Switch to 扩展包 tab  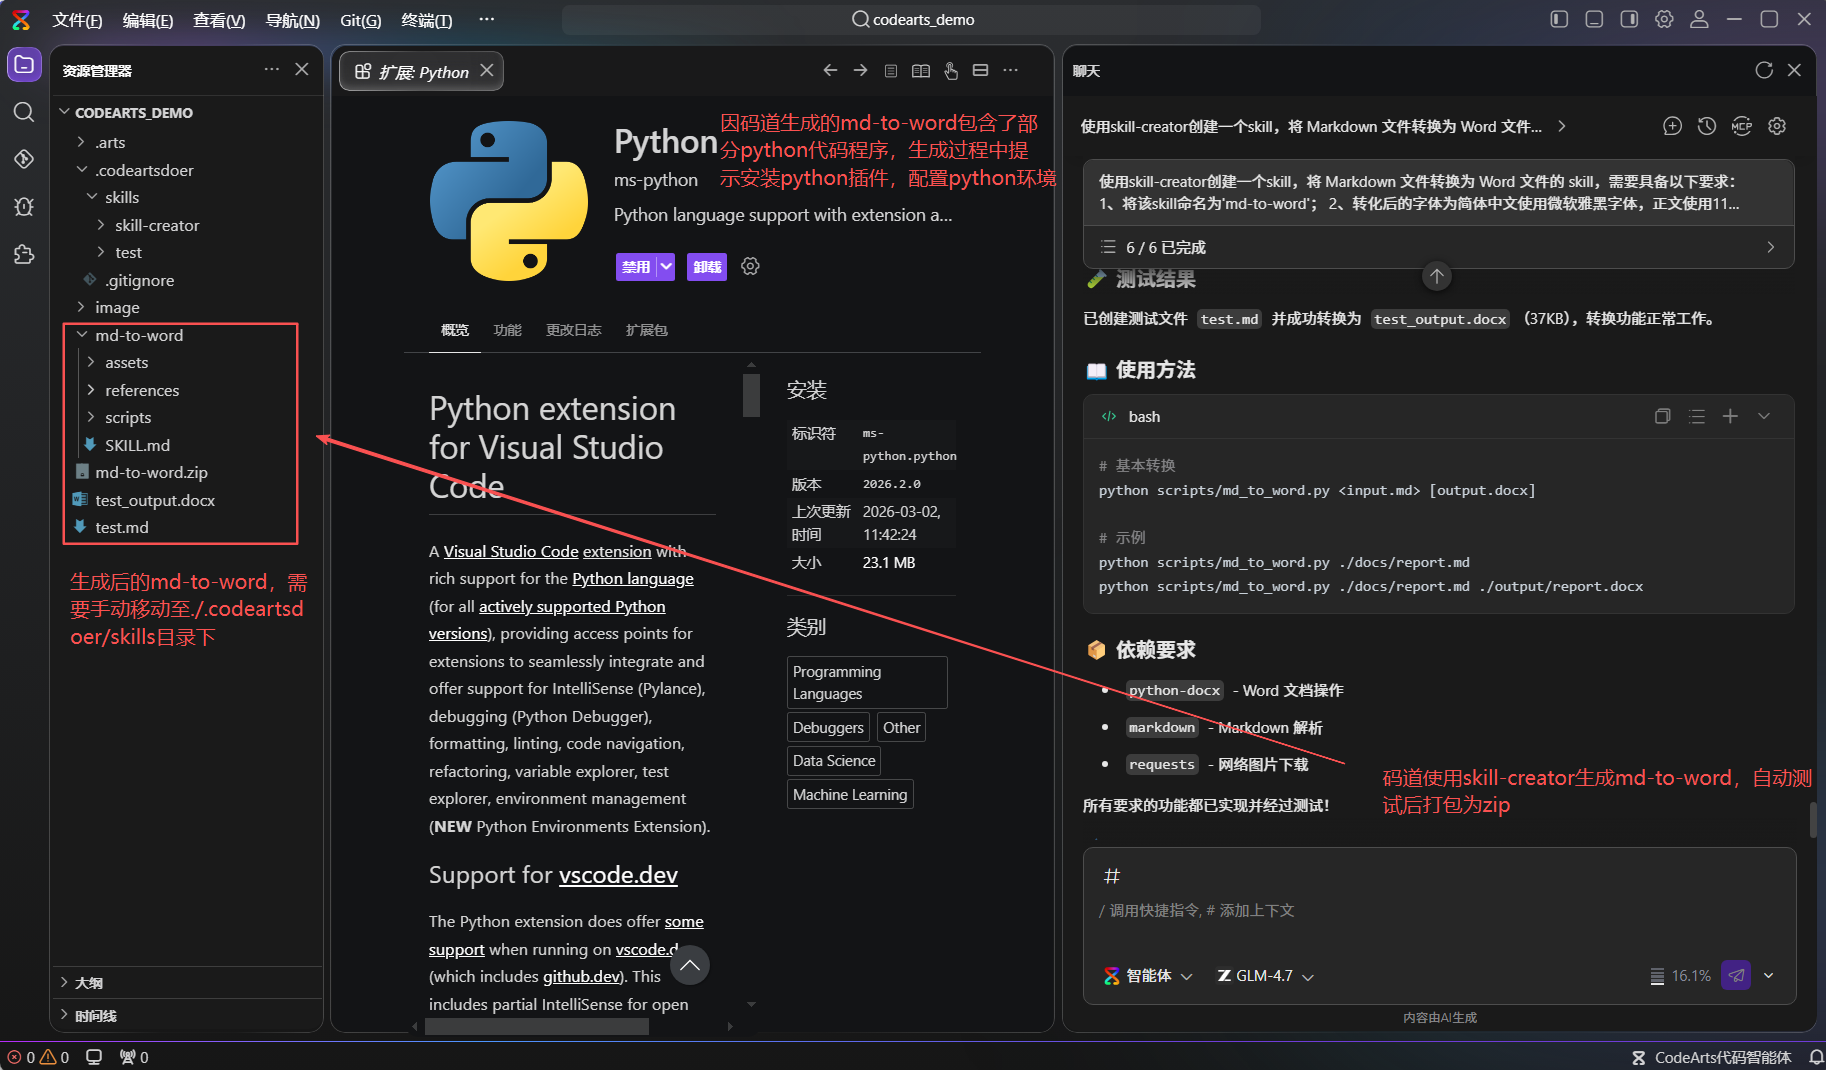tap(646, 330)
